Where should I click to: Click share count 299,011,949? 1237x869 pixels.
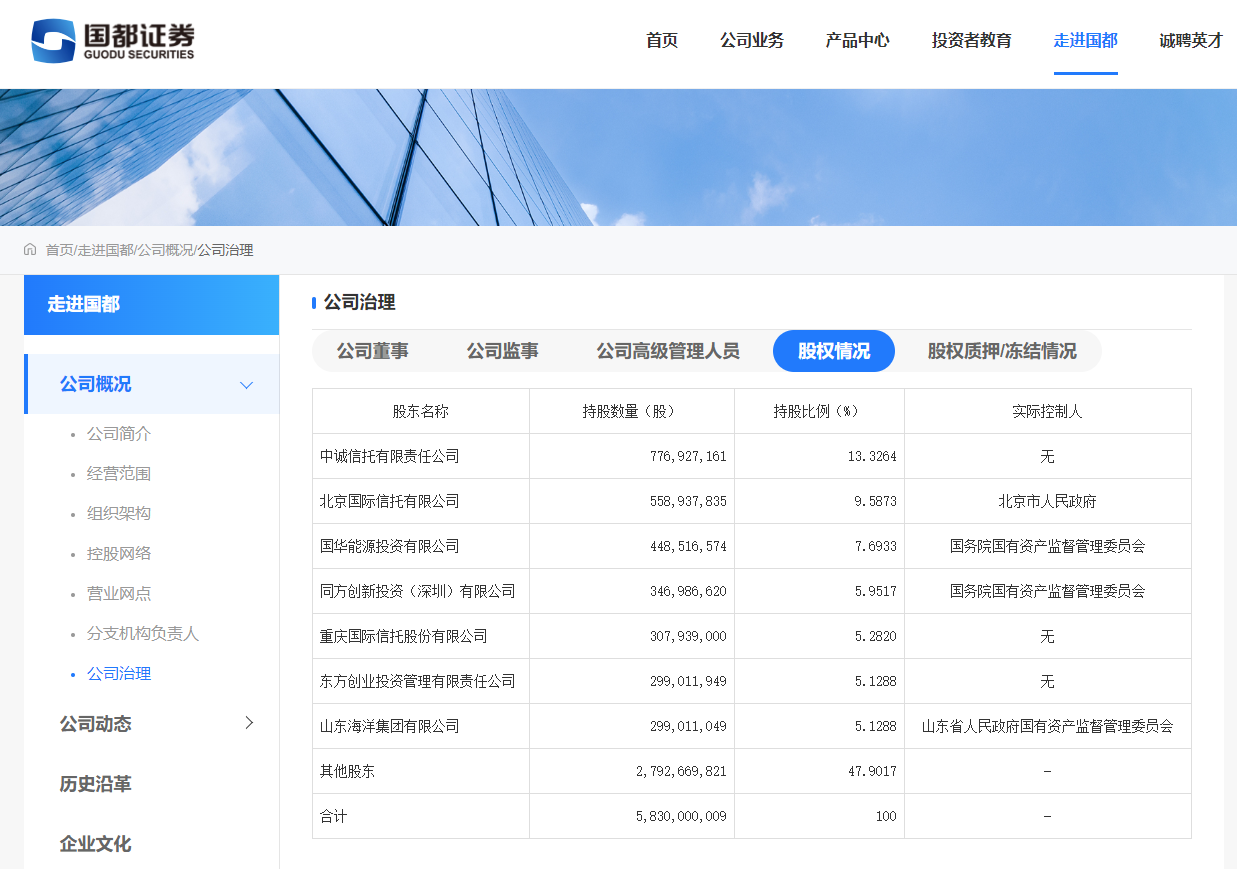pos(688,681)
